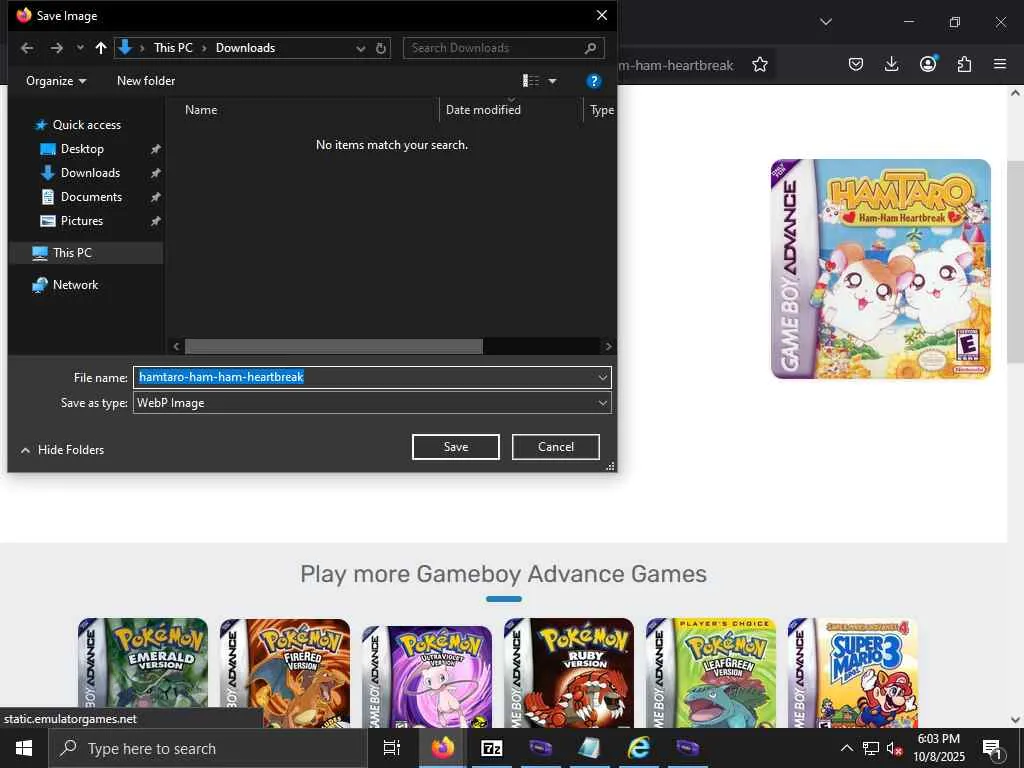Collapse with Hide Folders

click(63, 450)
